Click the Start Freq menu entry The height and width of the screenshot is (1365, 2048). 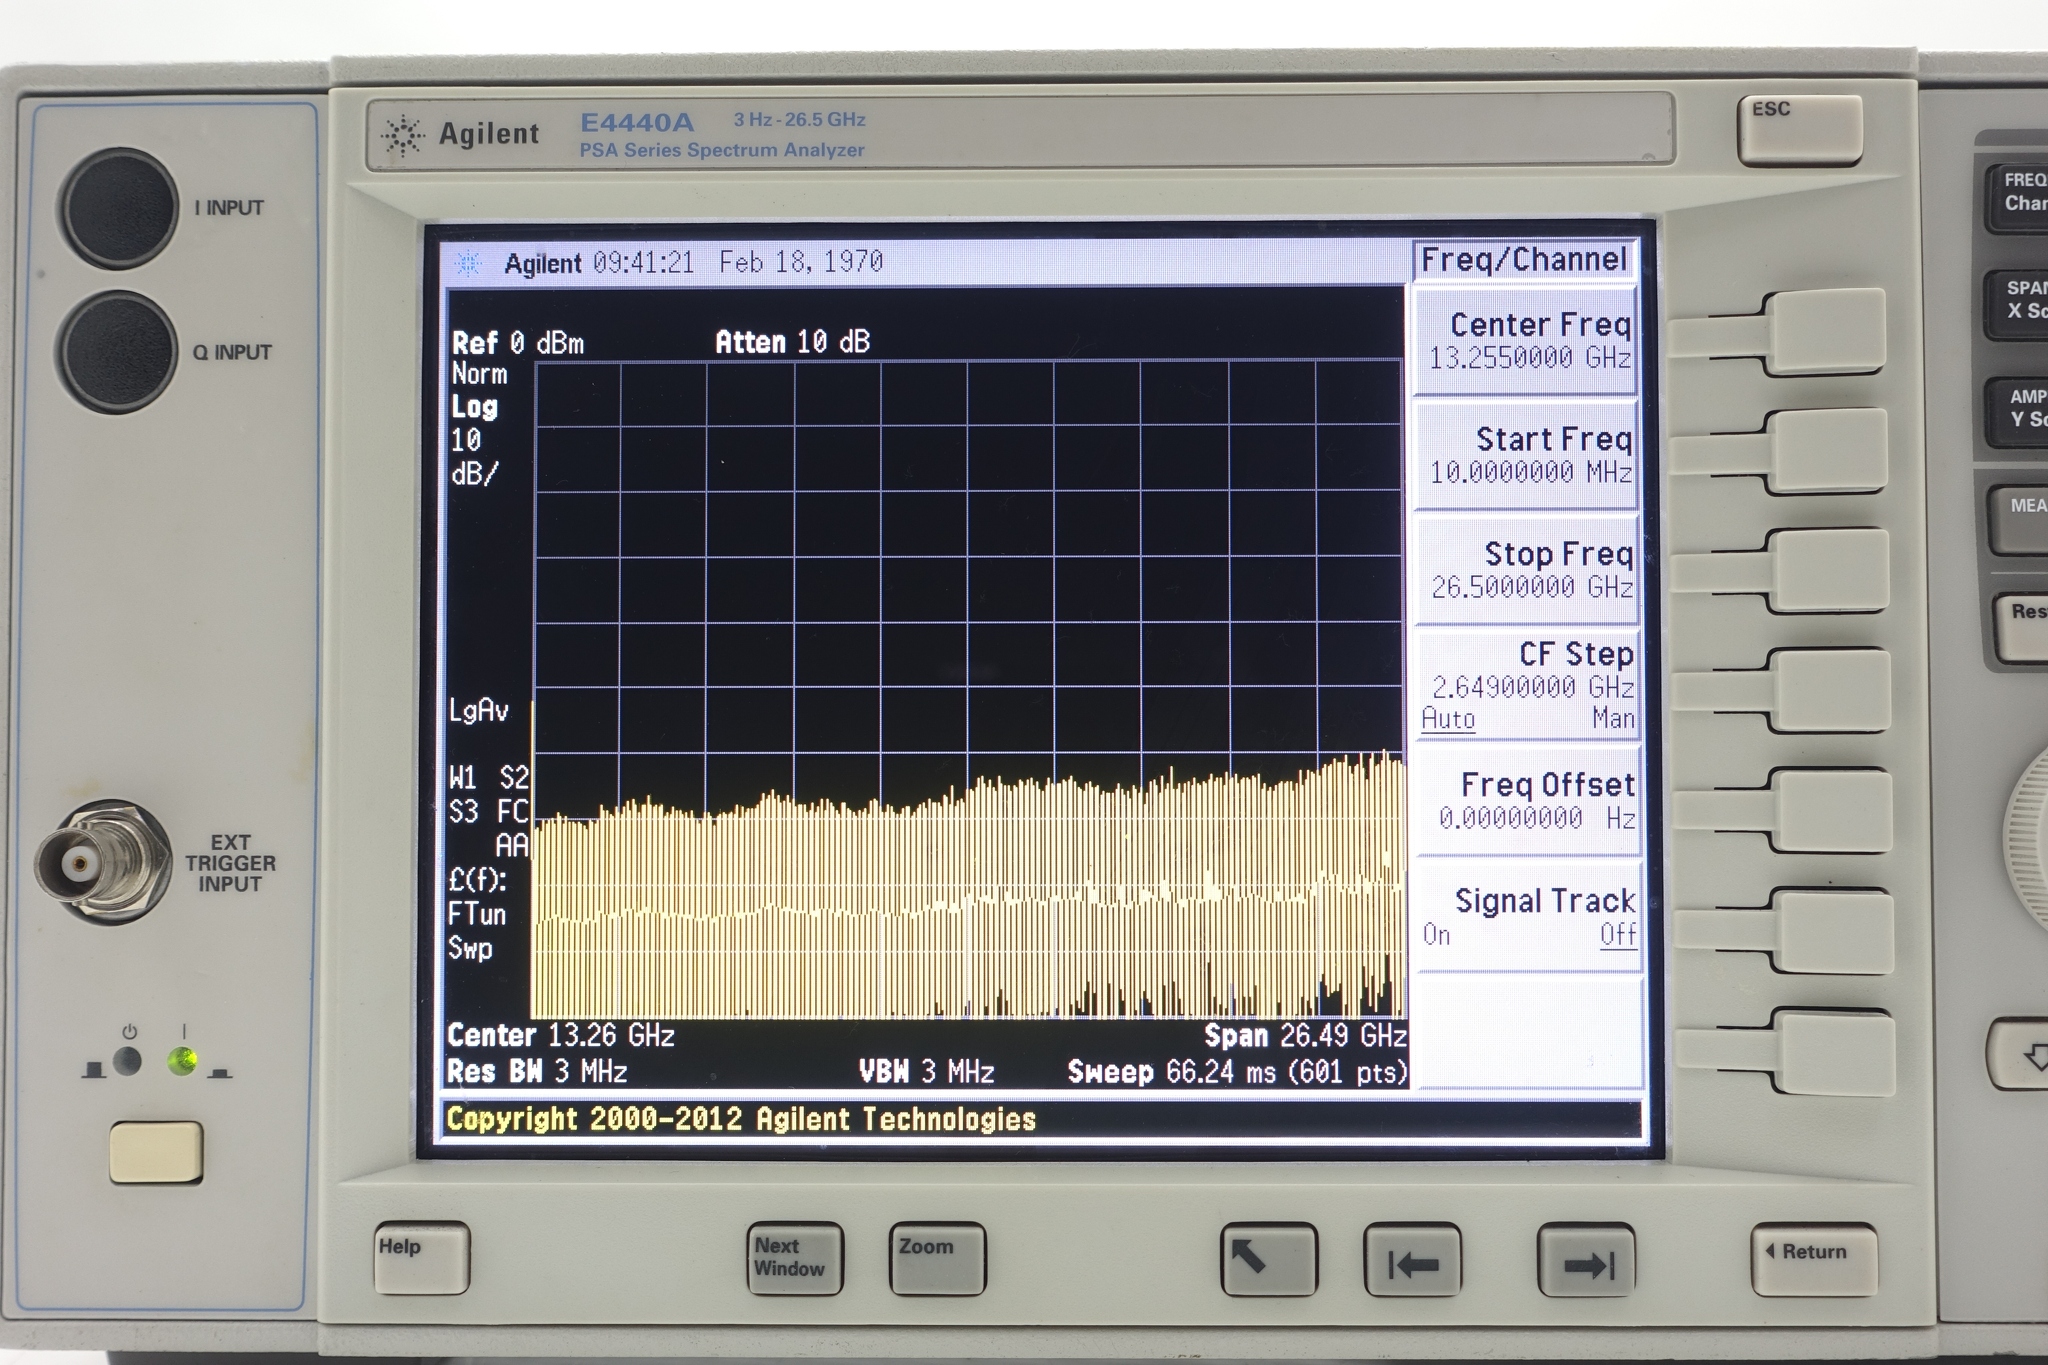coord(1526,456)
